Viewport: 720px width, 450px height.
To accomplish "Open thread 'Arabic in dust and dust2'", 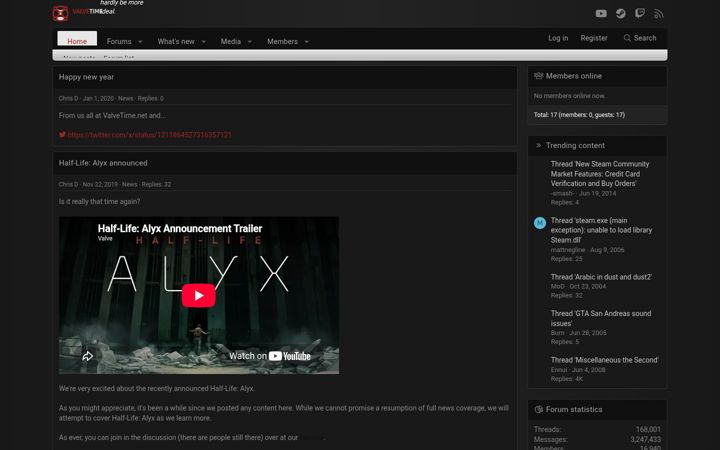I will (x=601, y=277).
